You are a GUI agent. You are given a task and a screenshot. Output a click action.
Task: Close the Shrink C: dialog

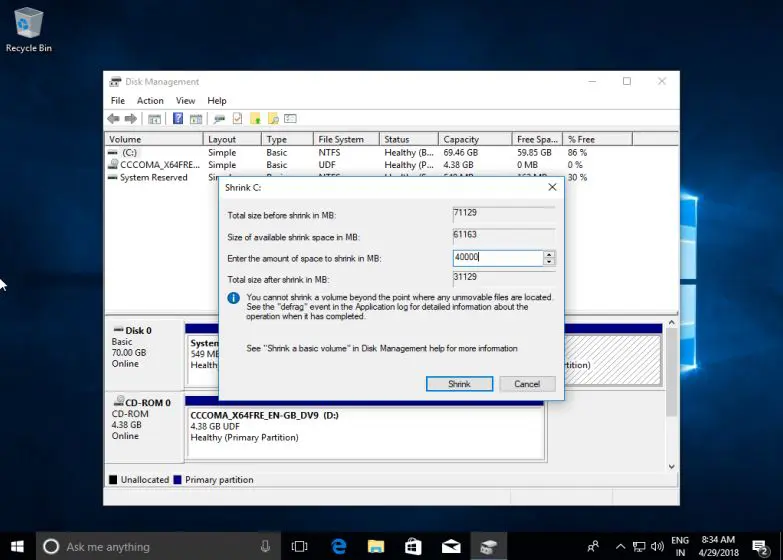(x=552, y=187)
